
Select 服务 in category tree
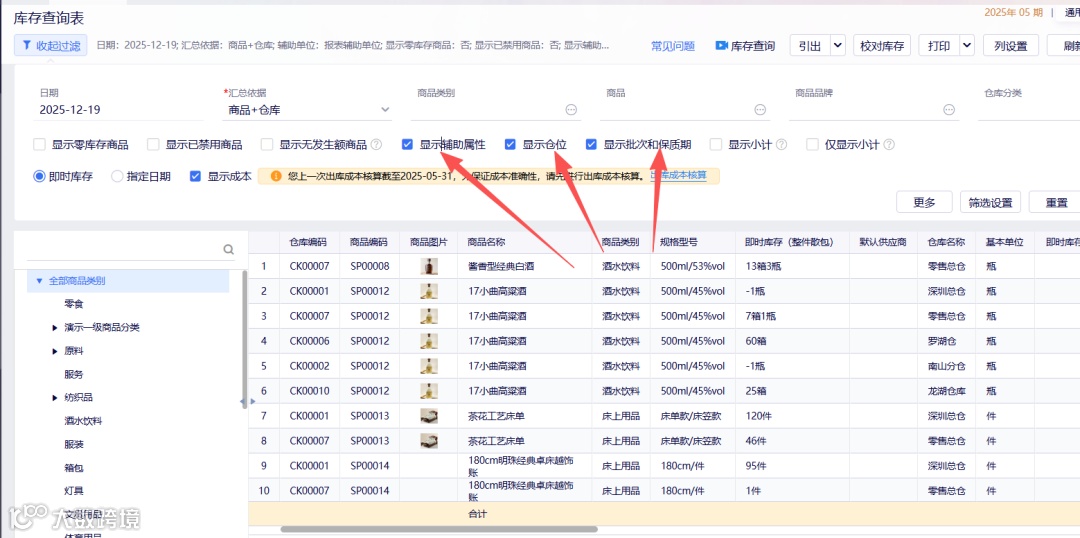tap(74, 375)
